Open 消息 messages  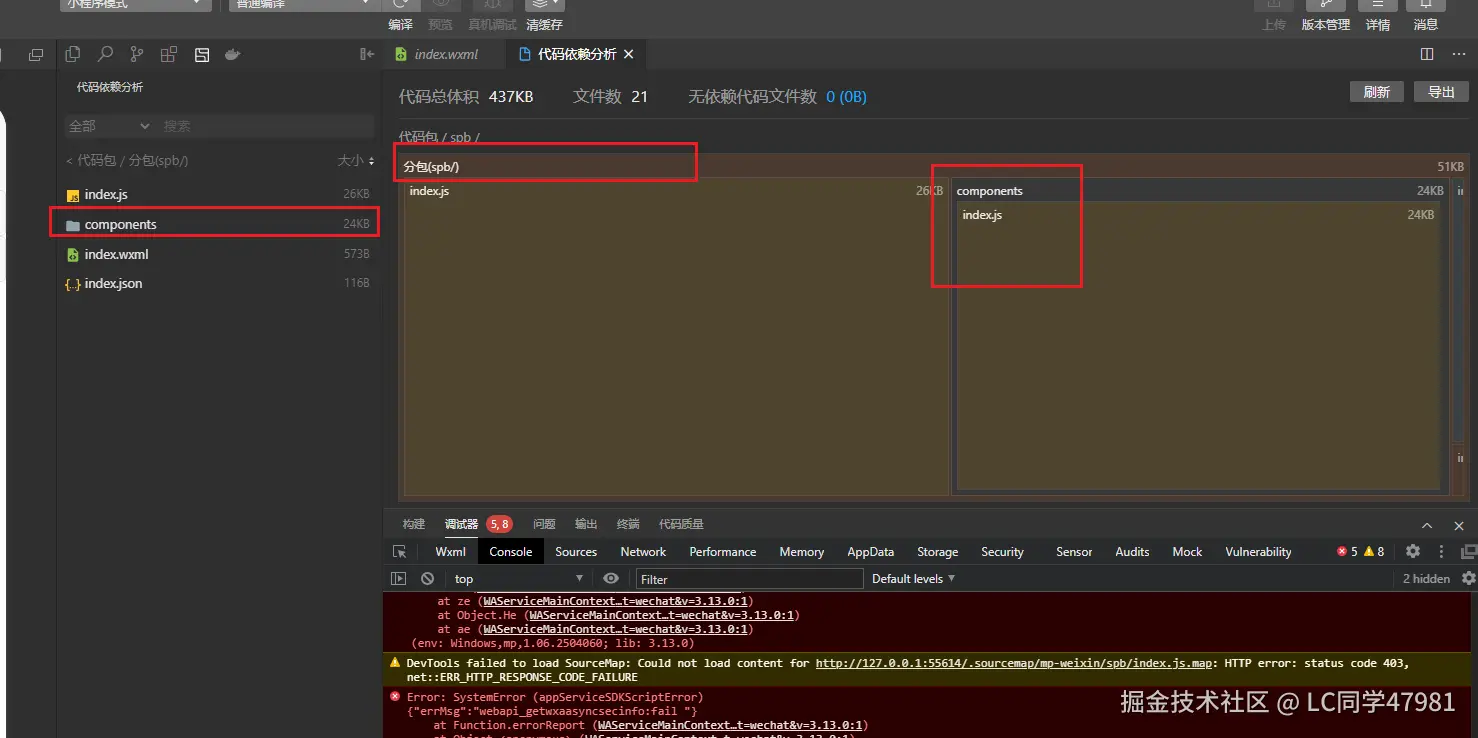[x=1426, y=24]
